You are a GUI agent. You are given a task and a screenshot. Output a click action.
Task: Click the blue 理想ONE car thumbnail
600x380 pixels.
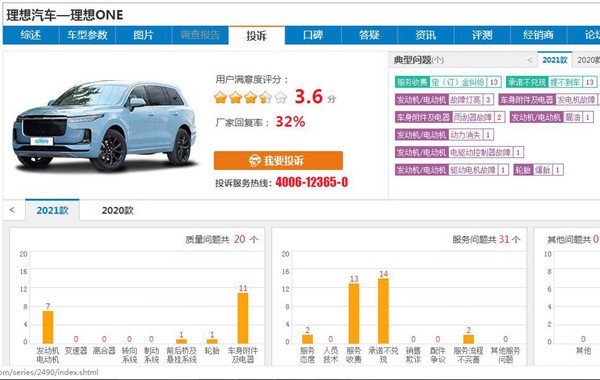point(104,125)
